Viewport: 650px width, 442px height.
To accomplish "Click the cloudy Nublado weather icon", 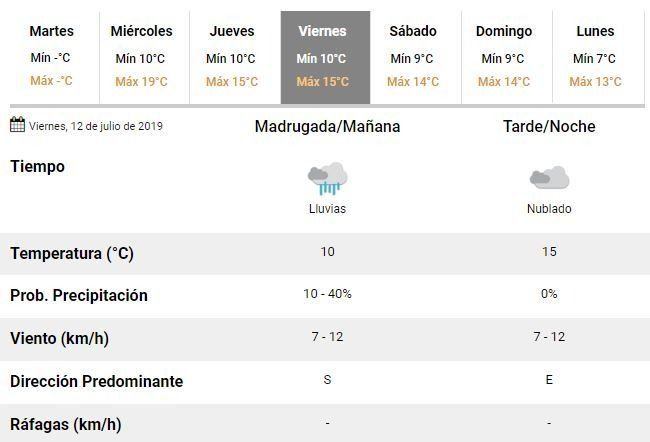I will (x=549, y=179).
